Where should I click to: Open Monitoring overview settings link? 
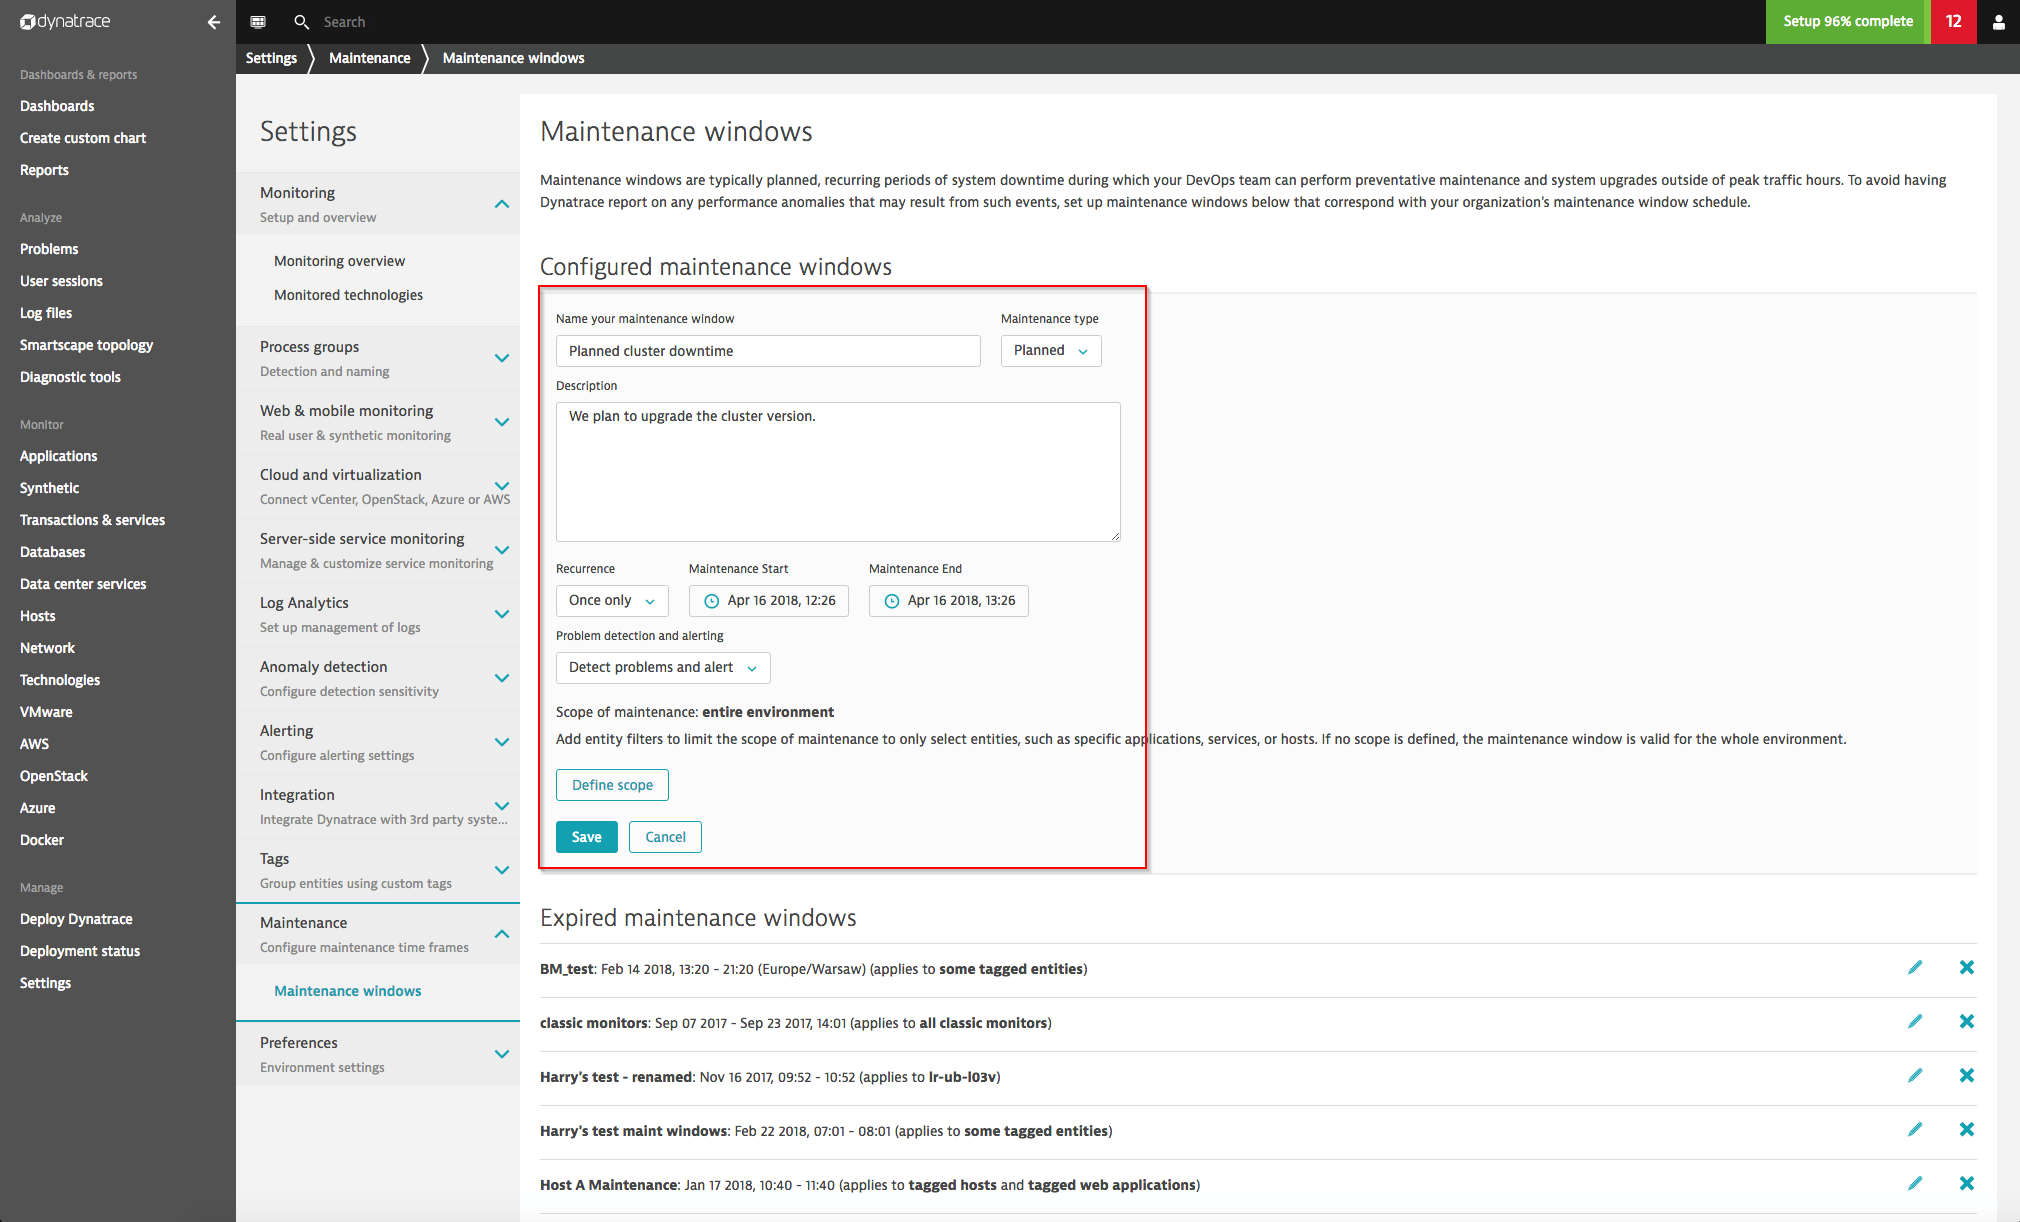[340, 261]
